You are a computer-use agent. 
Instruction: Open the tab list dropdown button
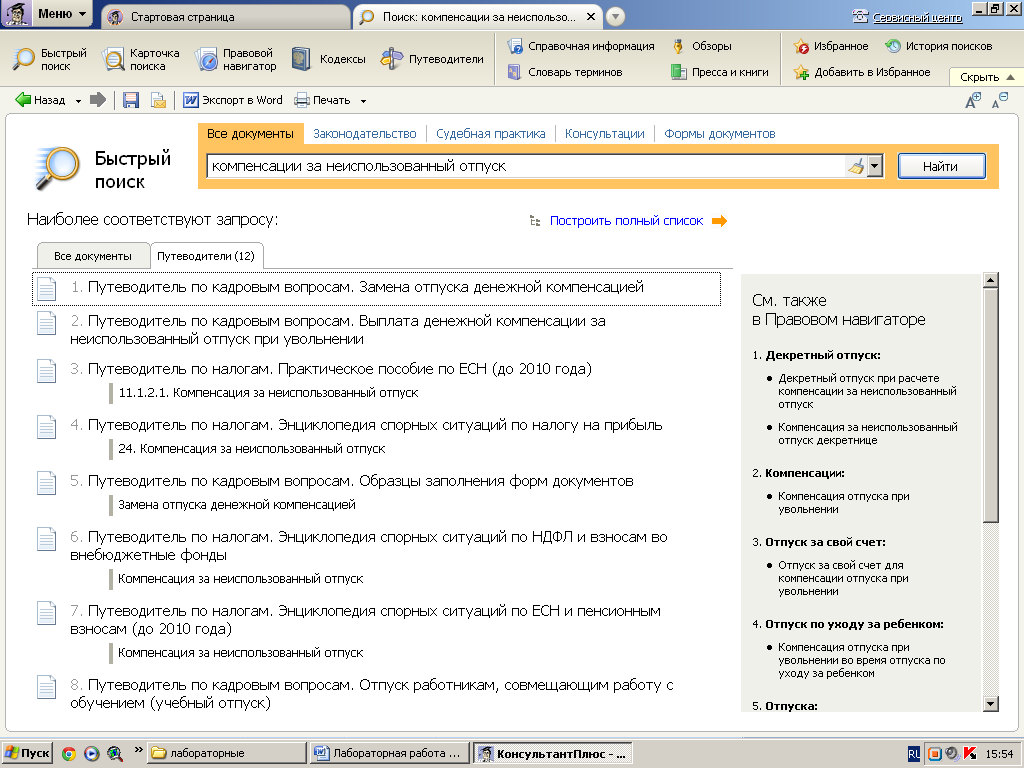pos(615,16)
